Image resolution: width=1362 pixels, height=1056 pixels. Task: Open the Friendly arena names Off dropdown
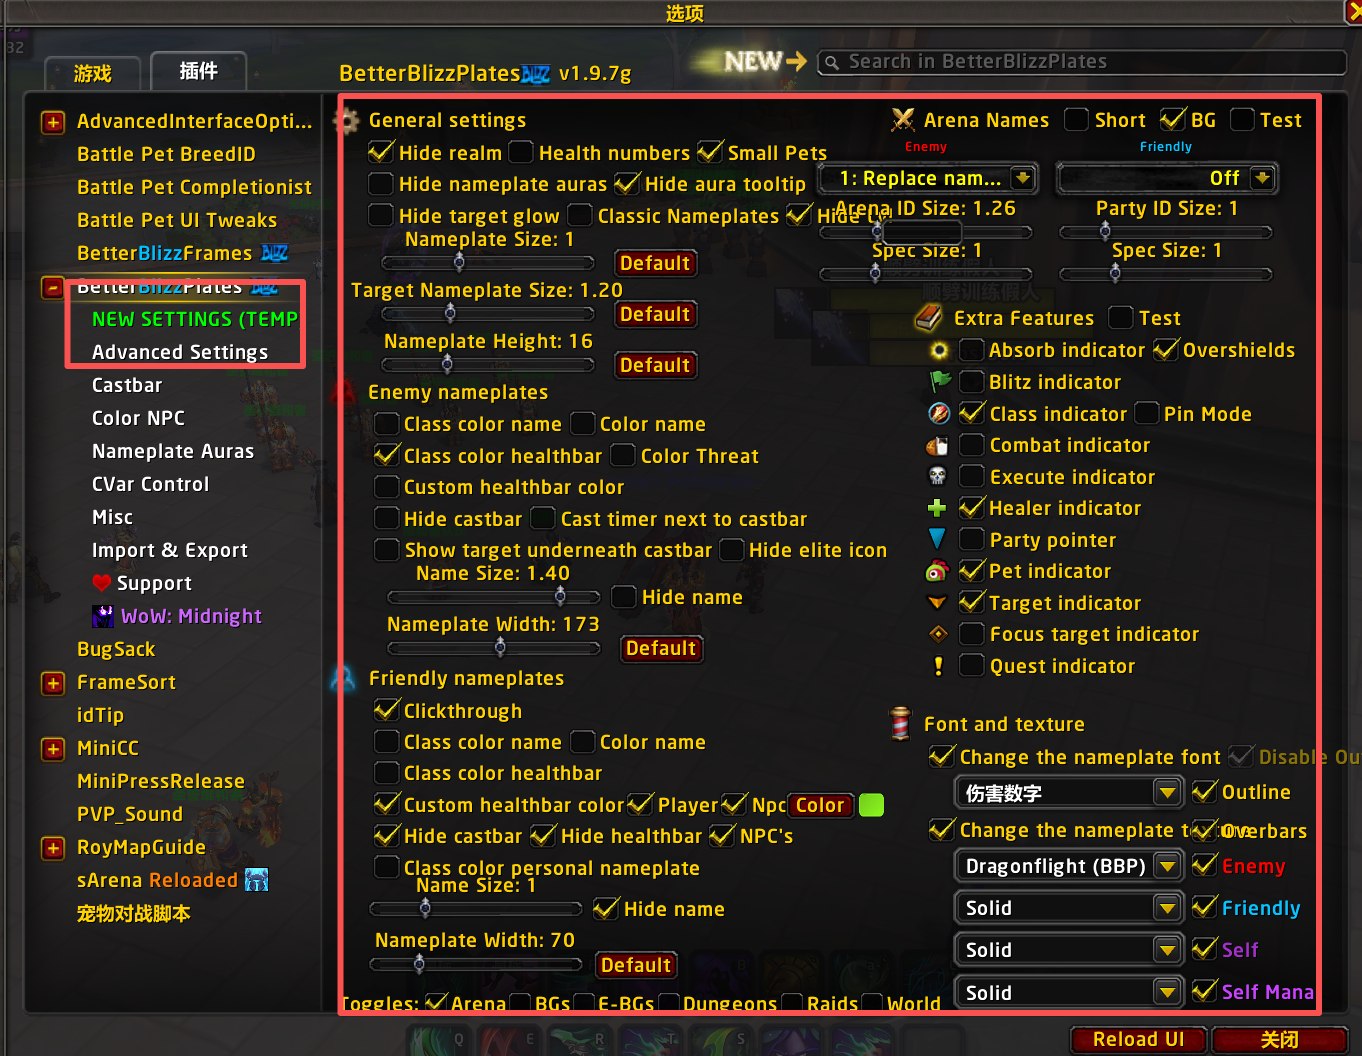pos(1167,178)
